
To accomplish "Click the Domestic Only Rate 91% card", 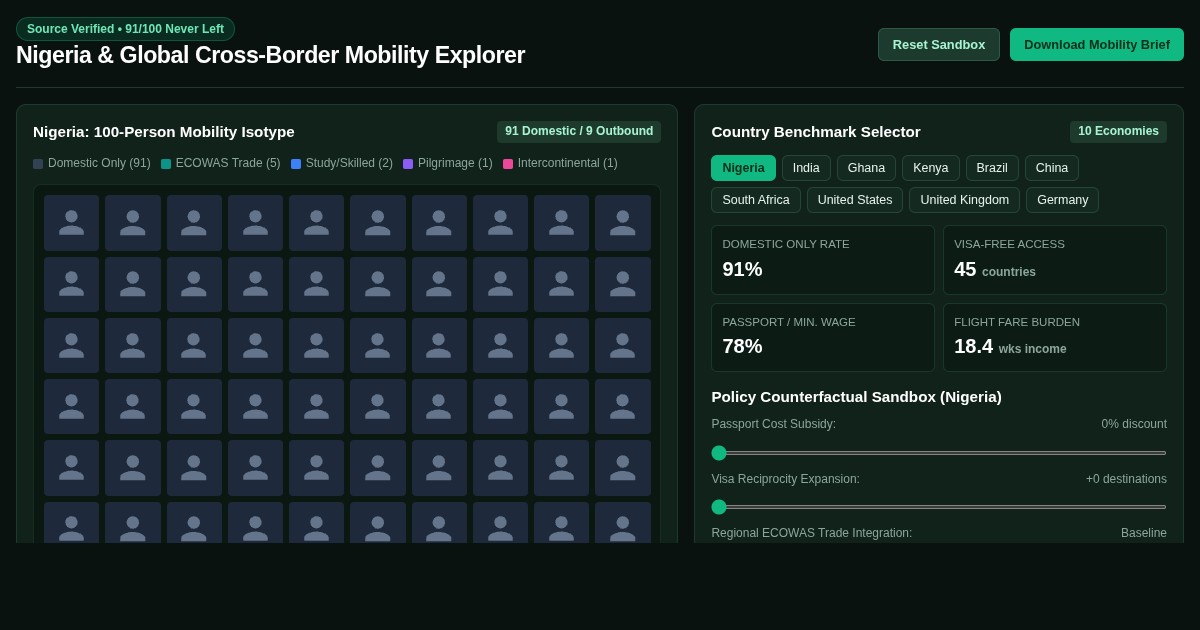I will [x=823, y=260].
